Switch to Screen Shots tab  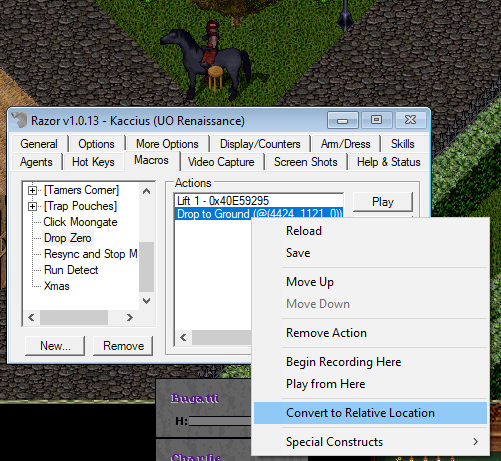[x=306, y=162]
